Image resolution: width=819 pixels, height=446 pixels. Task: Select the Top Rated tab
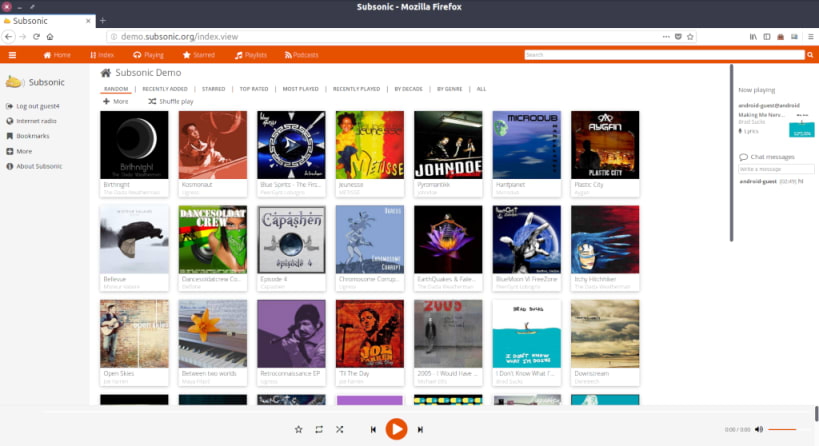(x=254, y=89)
